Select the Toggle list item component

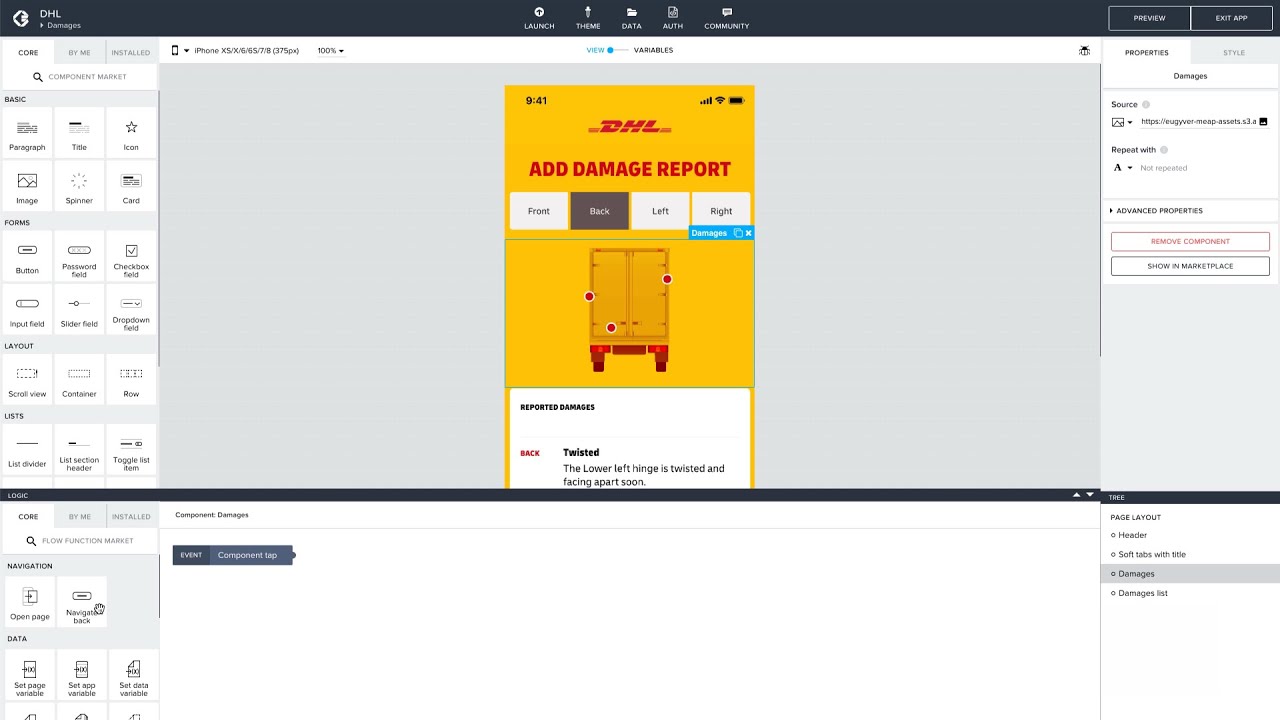[131, 450]
